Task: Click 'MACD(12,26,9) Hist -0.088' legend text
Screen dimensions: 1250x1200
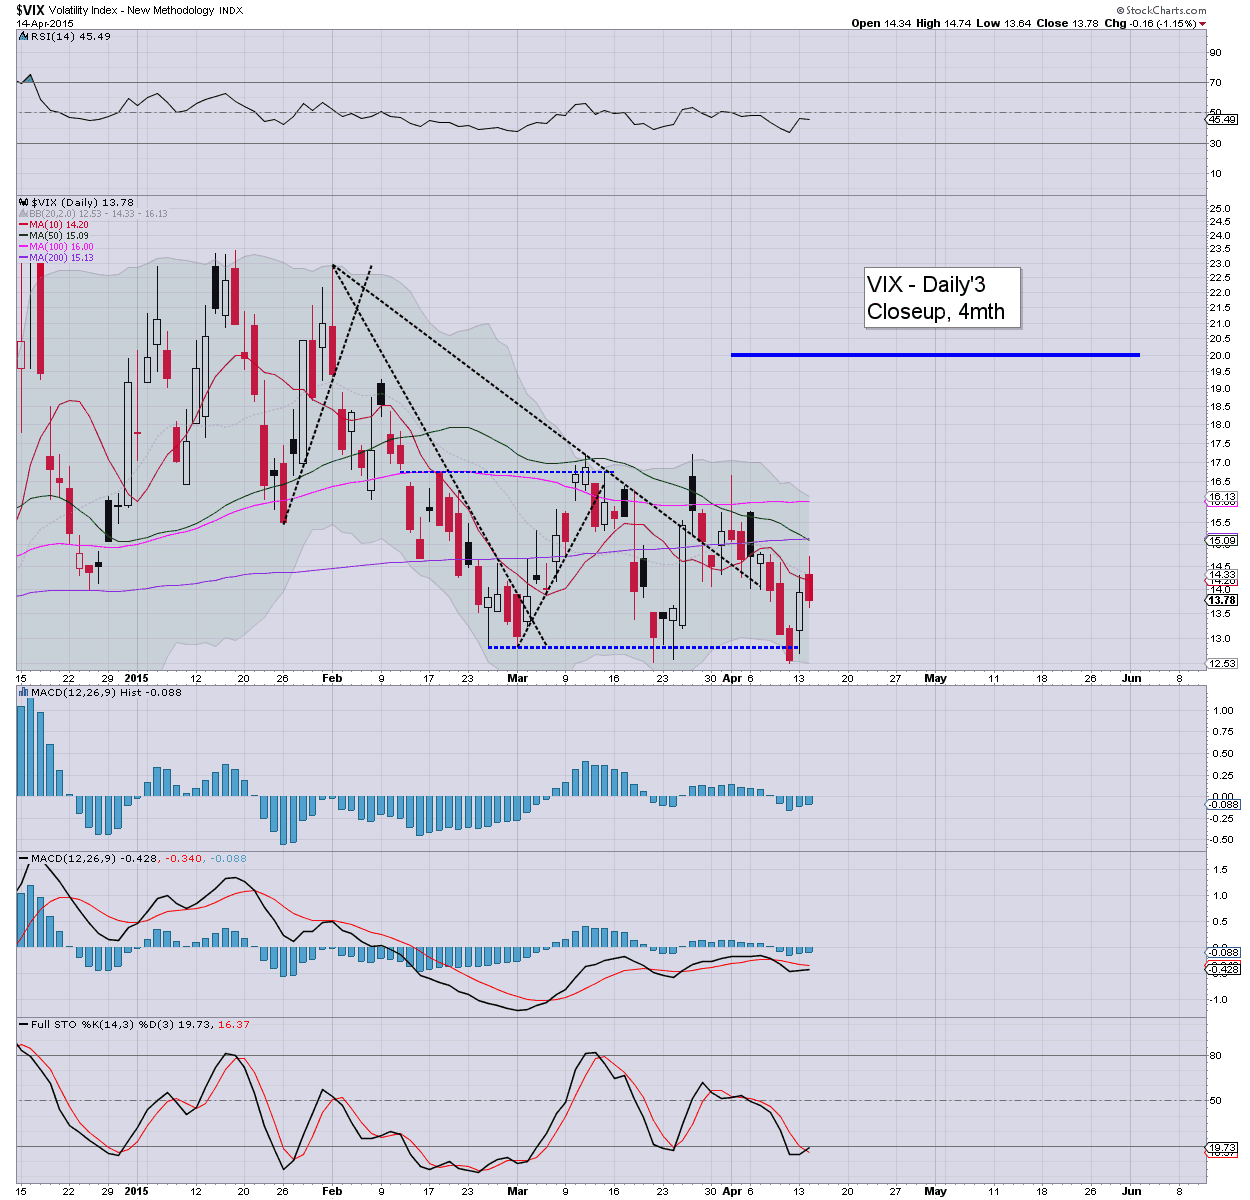Action: click(107, 692)
